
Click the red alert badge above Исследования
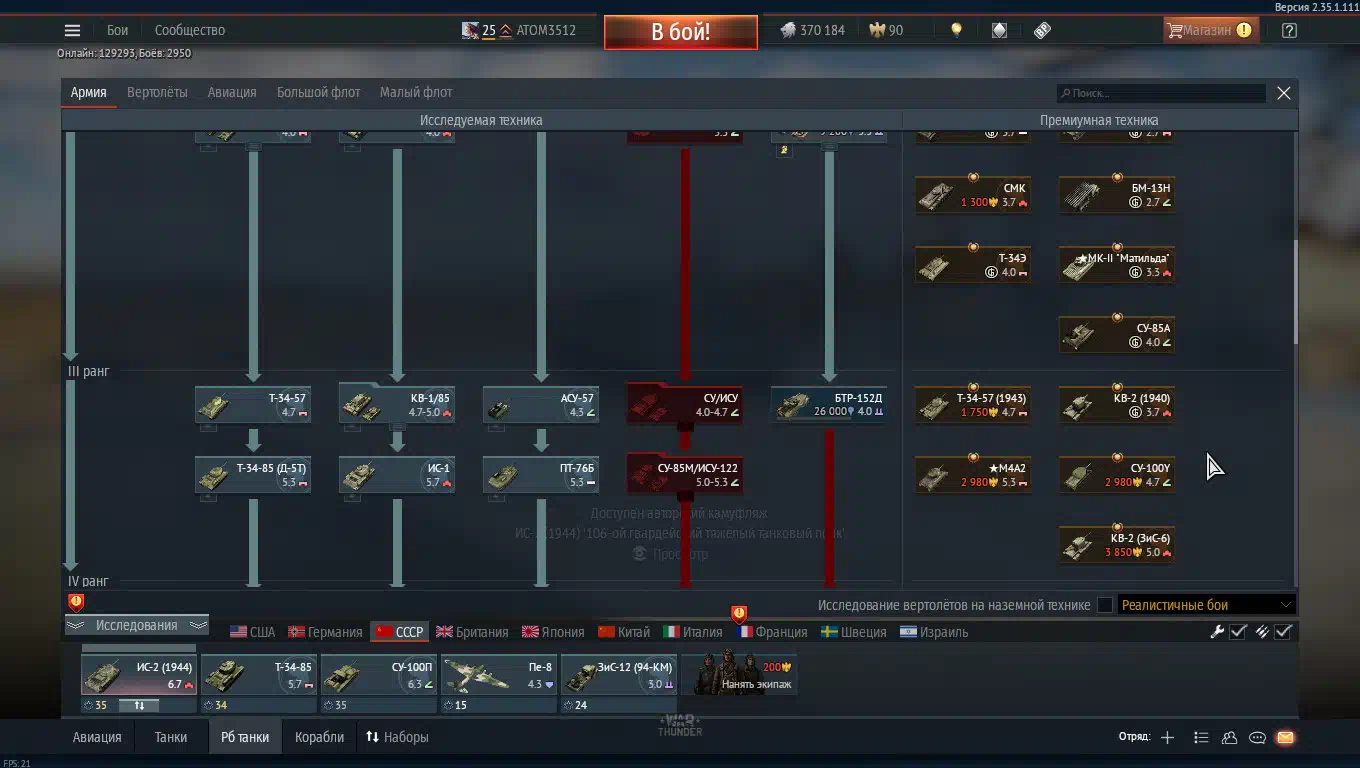click(x=76, y=602)
